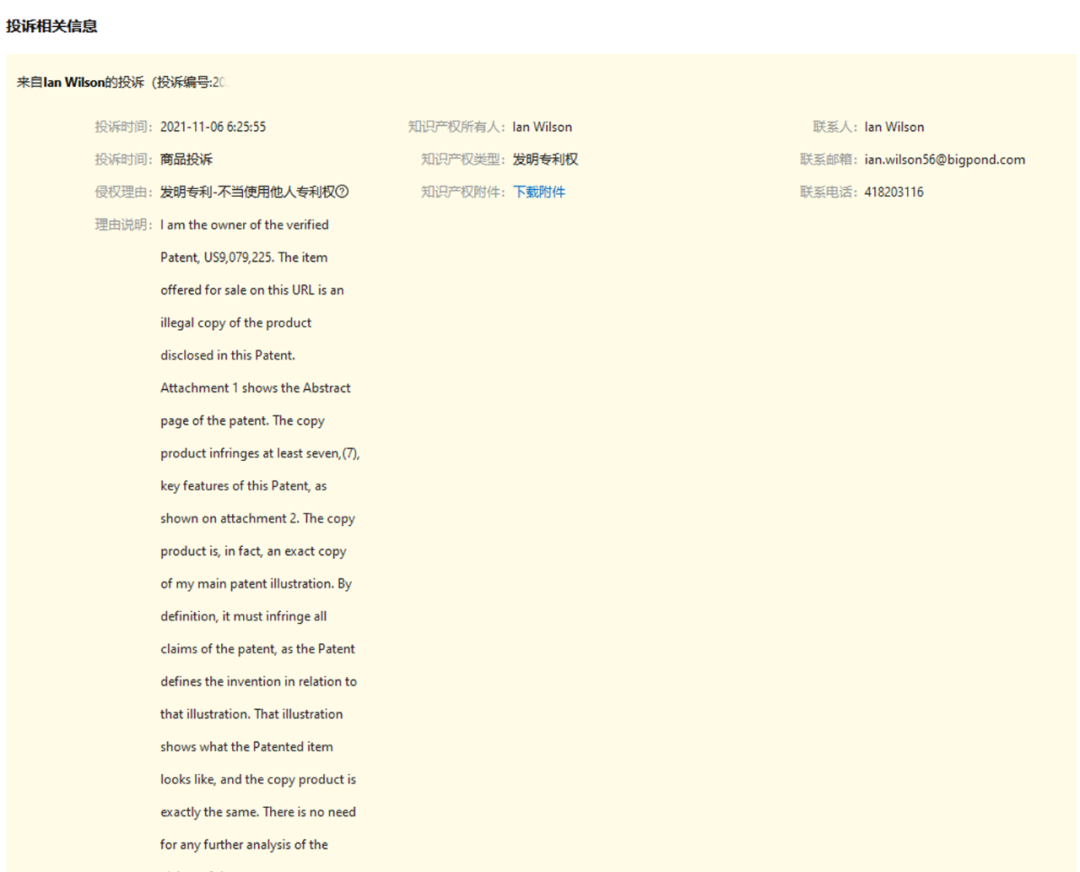Click the label 联系邮箱
This screenshot has height=872, width=1080.
pos(828,160)
